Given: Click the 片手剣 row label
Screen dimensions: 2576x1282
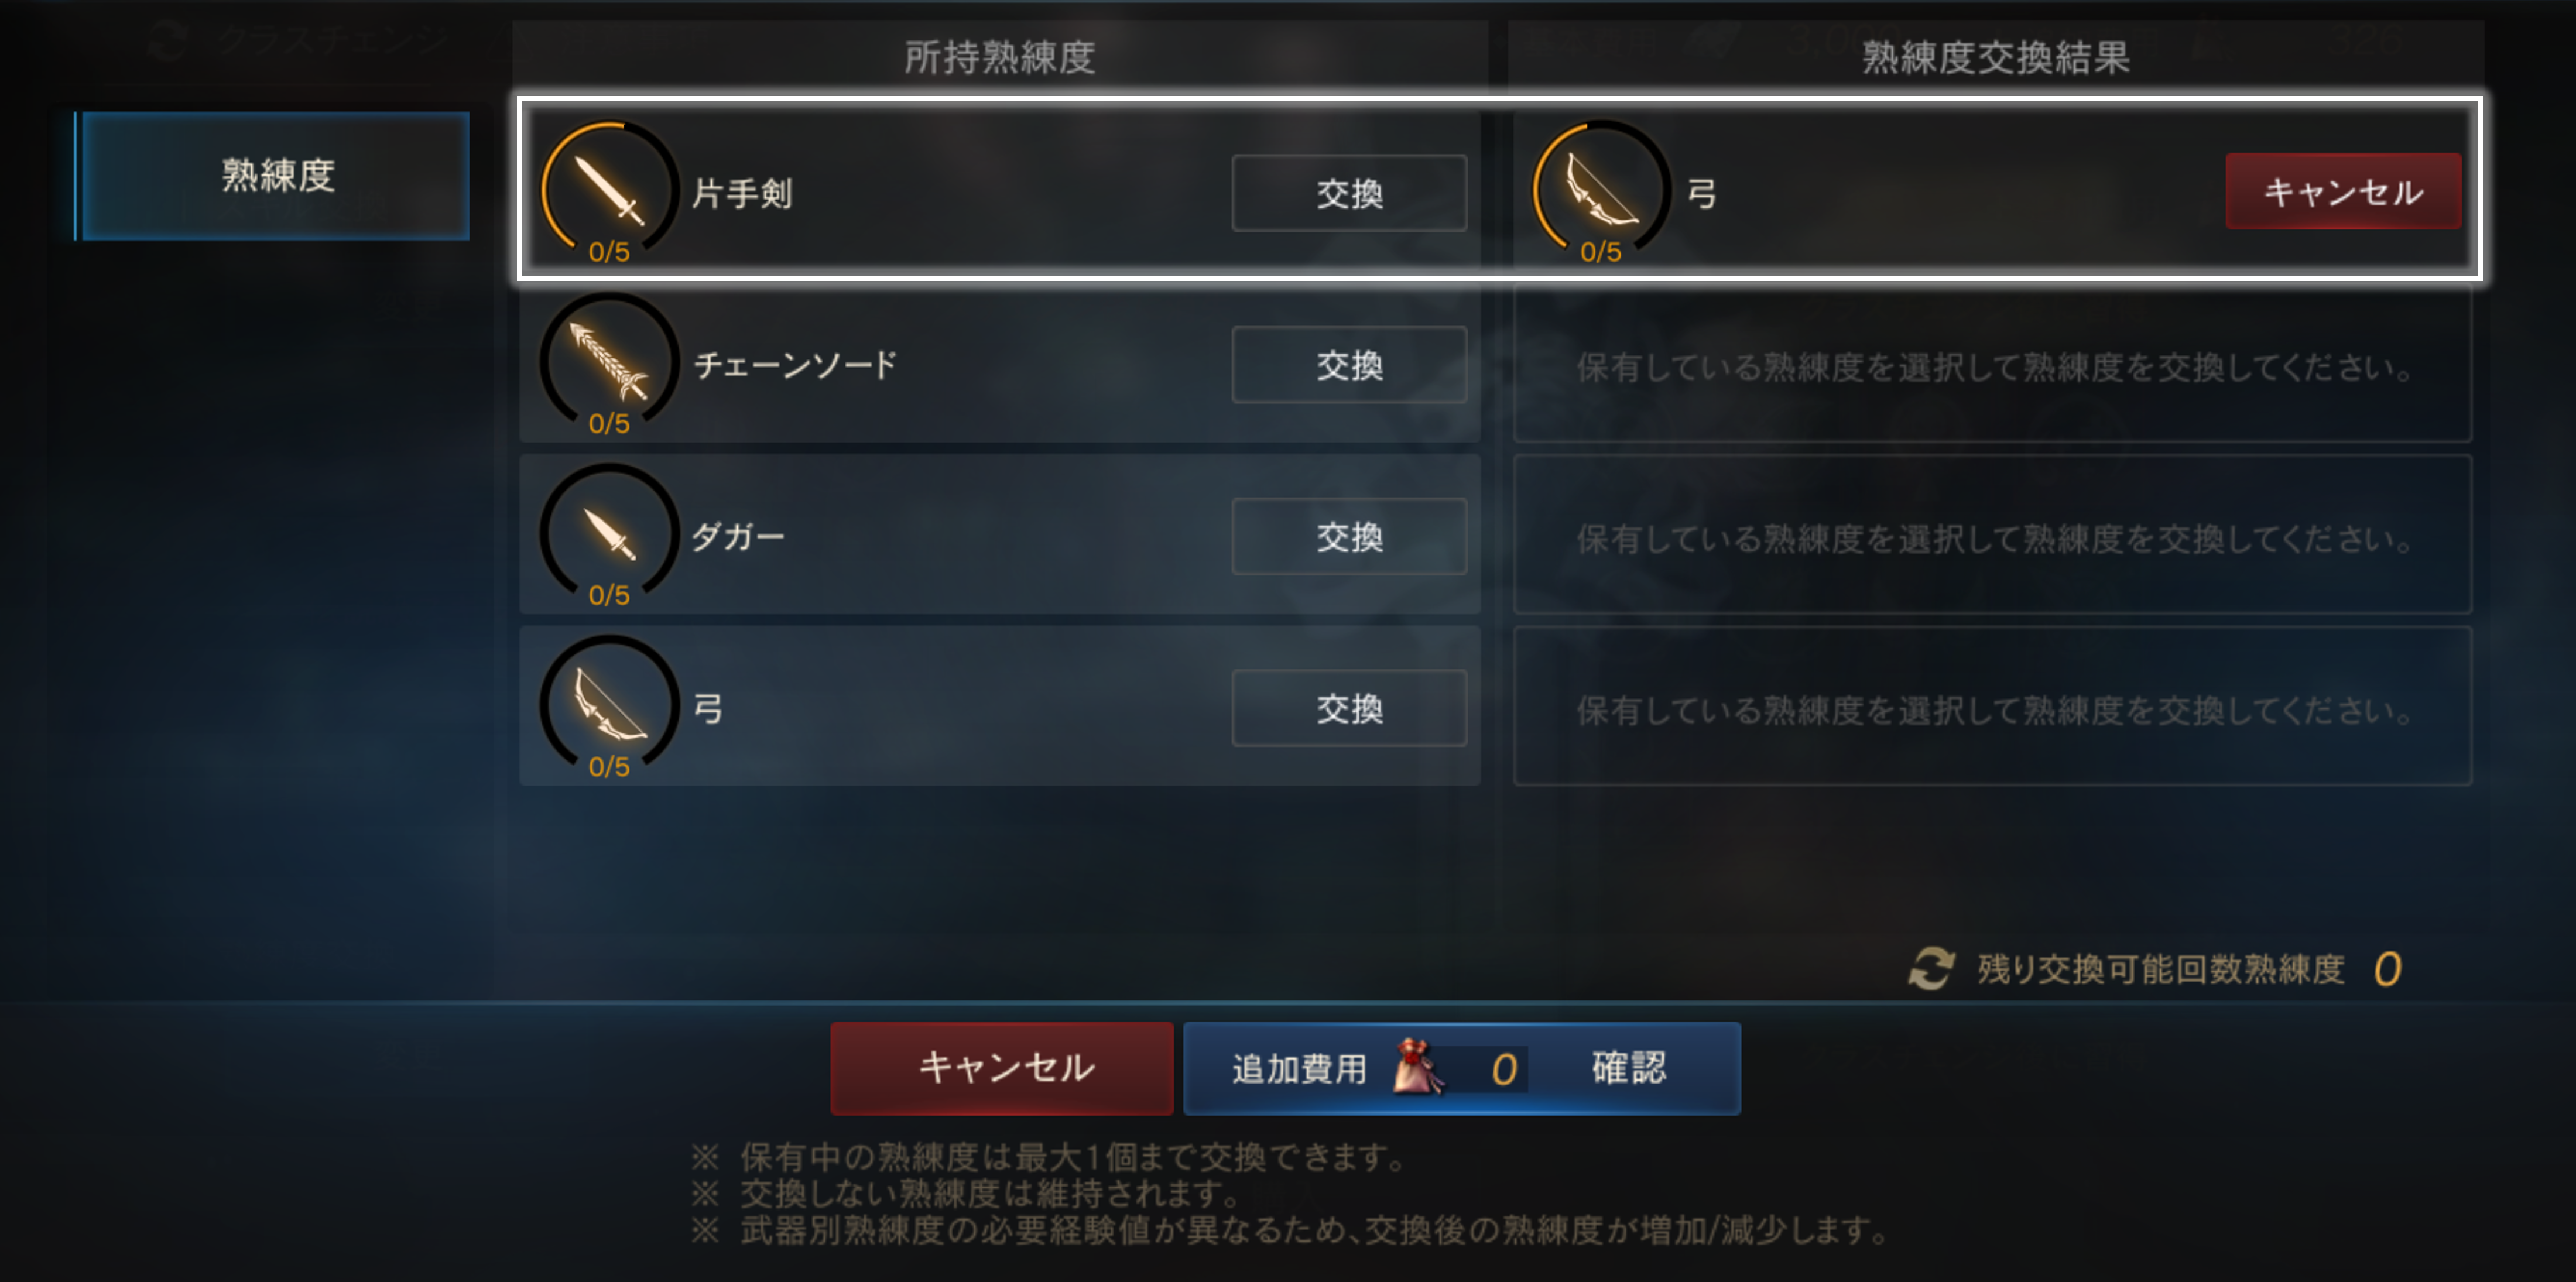Looking at the screenshot, I should point(742,193).
